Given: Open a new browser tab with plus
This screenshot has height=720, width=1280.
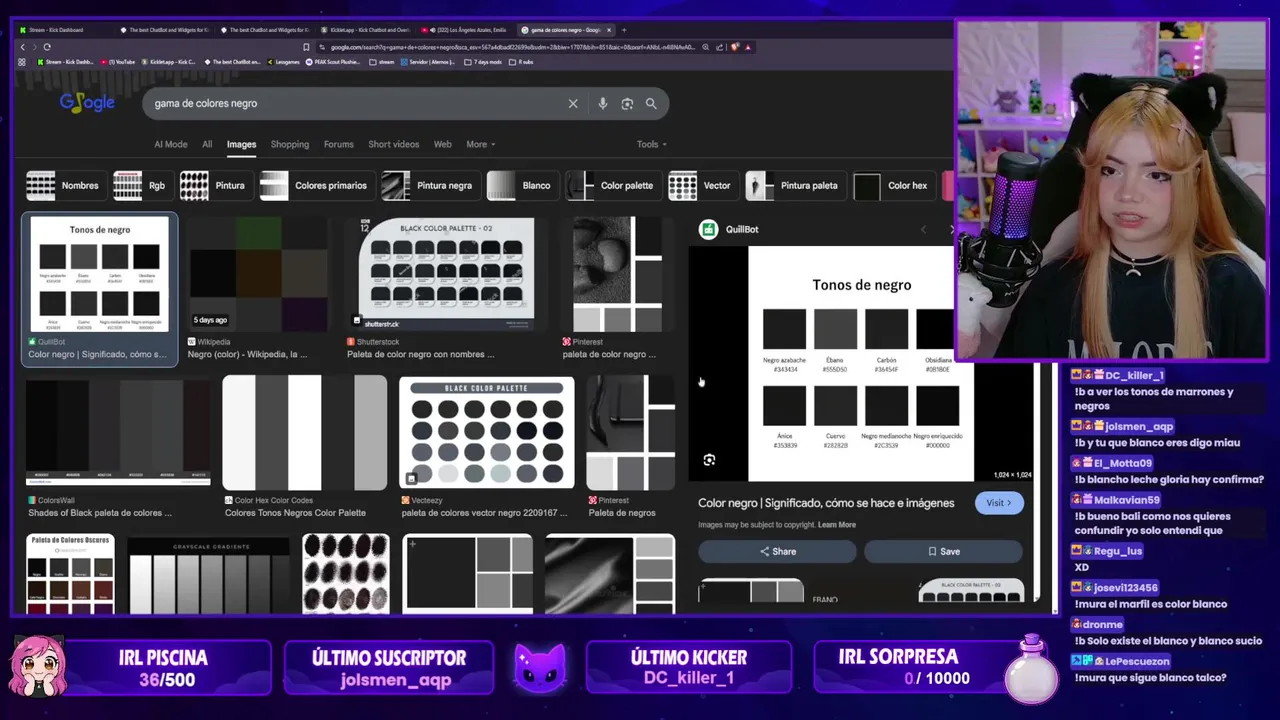Looking at the screenshot, I should [x=624, y=30].
